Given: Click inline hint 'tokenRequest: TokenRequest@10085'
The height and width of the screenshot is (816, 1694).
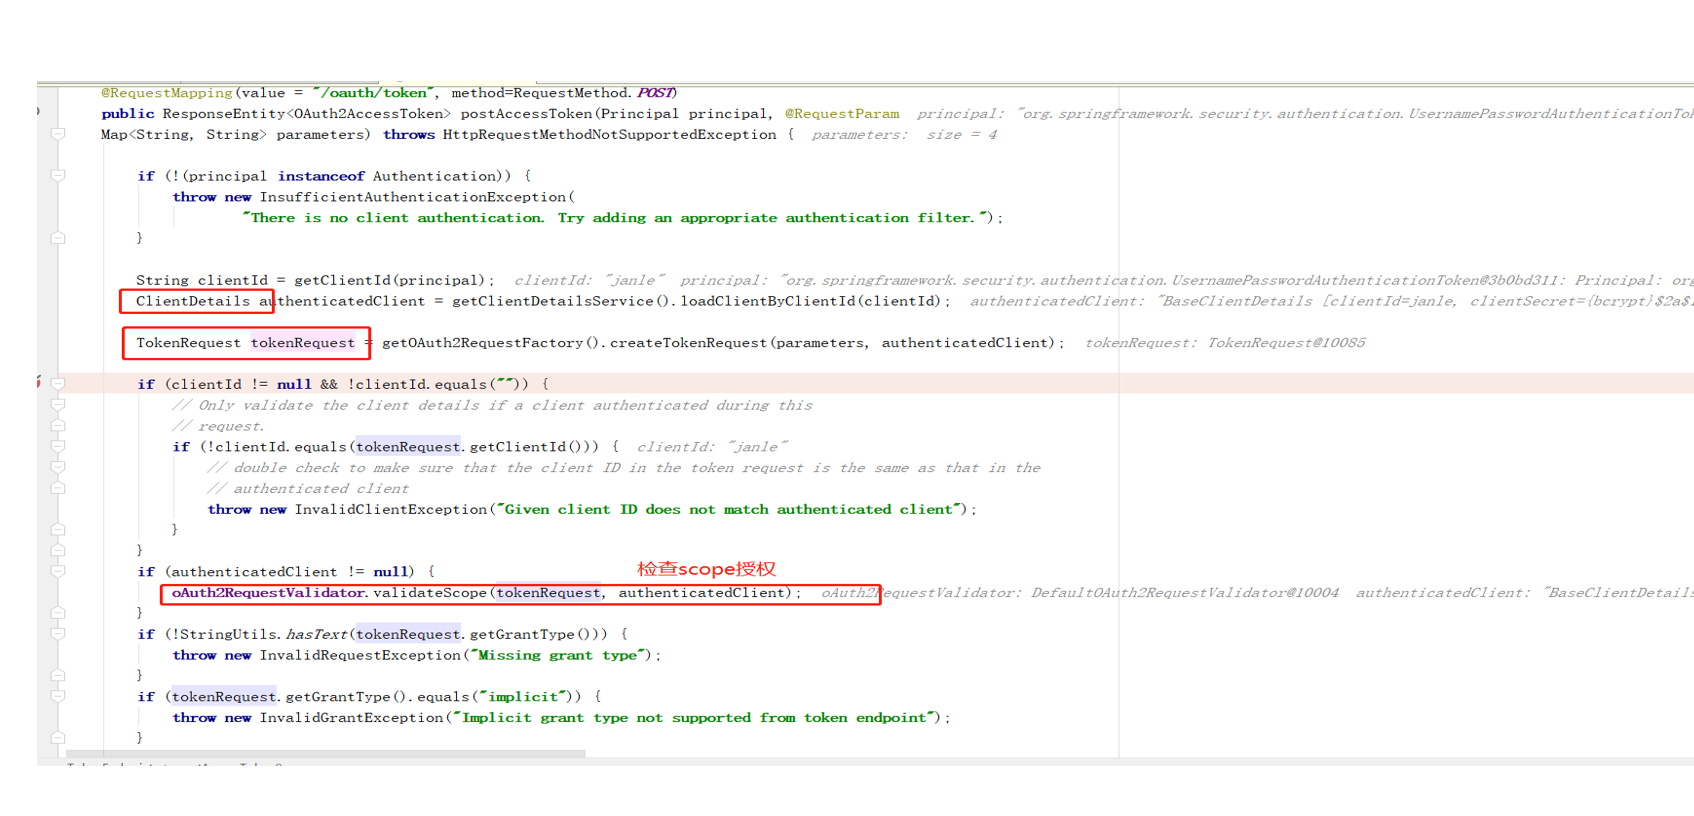Looking at the screenshot, I should click(x=1225, y=343).
